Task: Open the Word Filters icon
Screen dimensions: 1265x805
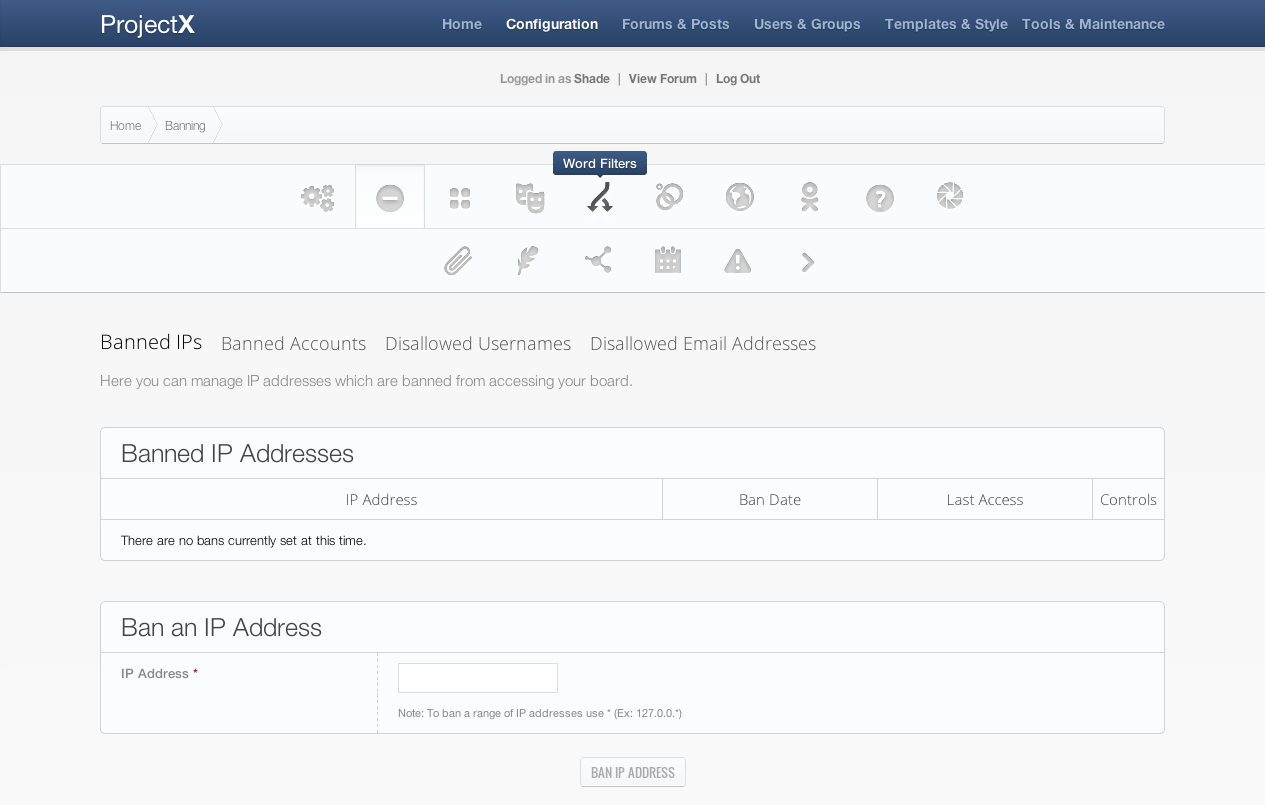Action: (600, 197)
